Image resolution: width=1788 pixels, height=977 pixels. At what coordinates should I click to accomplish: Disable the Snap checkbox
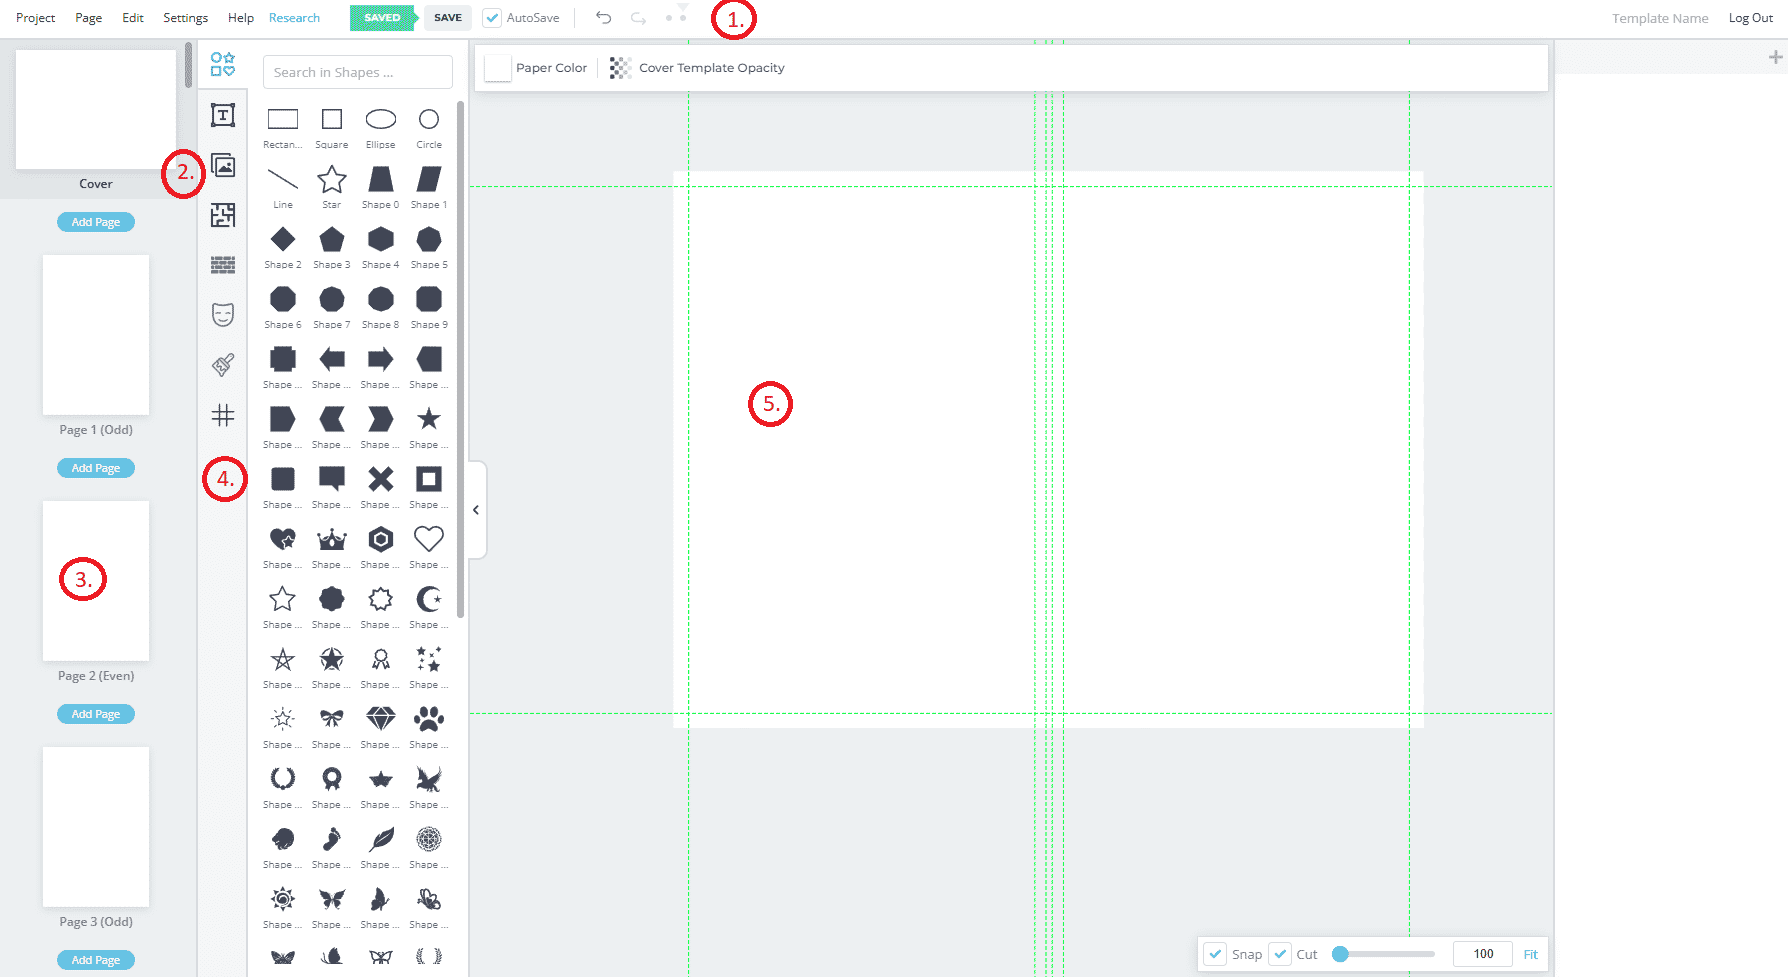point(1215,954)
